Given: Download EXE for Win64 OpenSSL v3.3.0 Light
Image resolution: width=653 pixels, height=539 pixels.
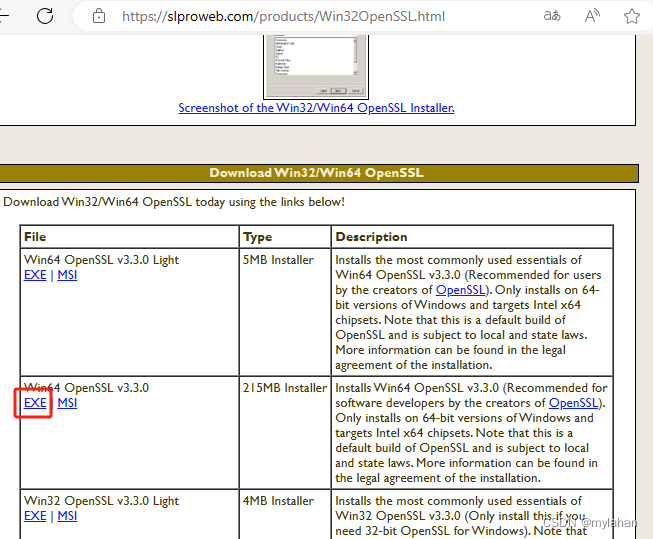Looking at the screenshot, I should tap(35, 275).
